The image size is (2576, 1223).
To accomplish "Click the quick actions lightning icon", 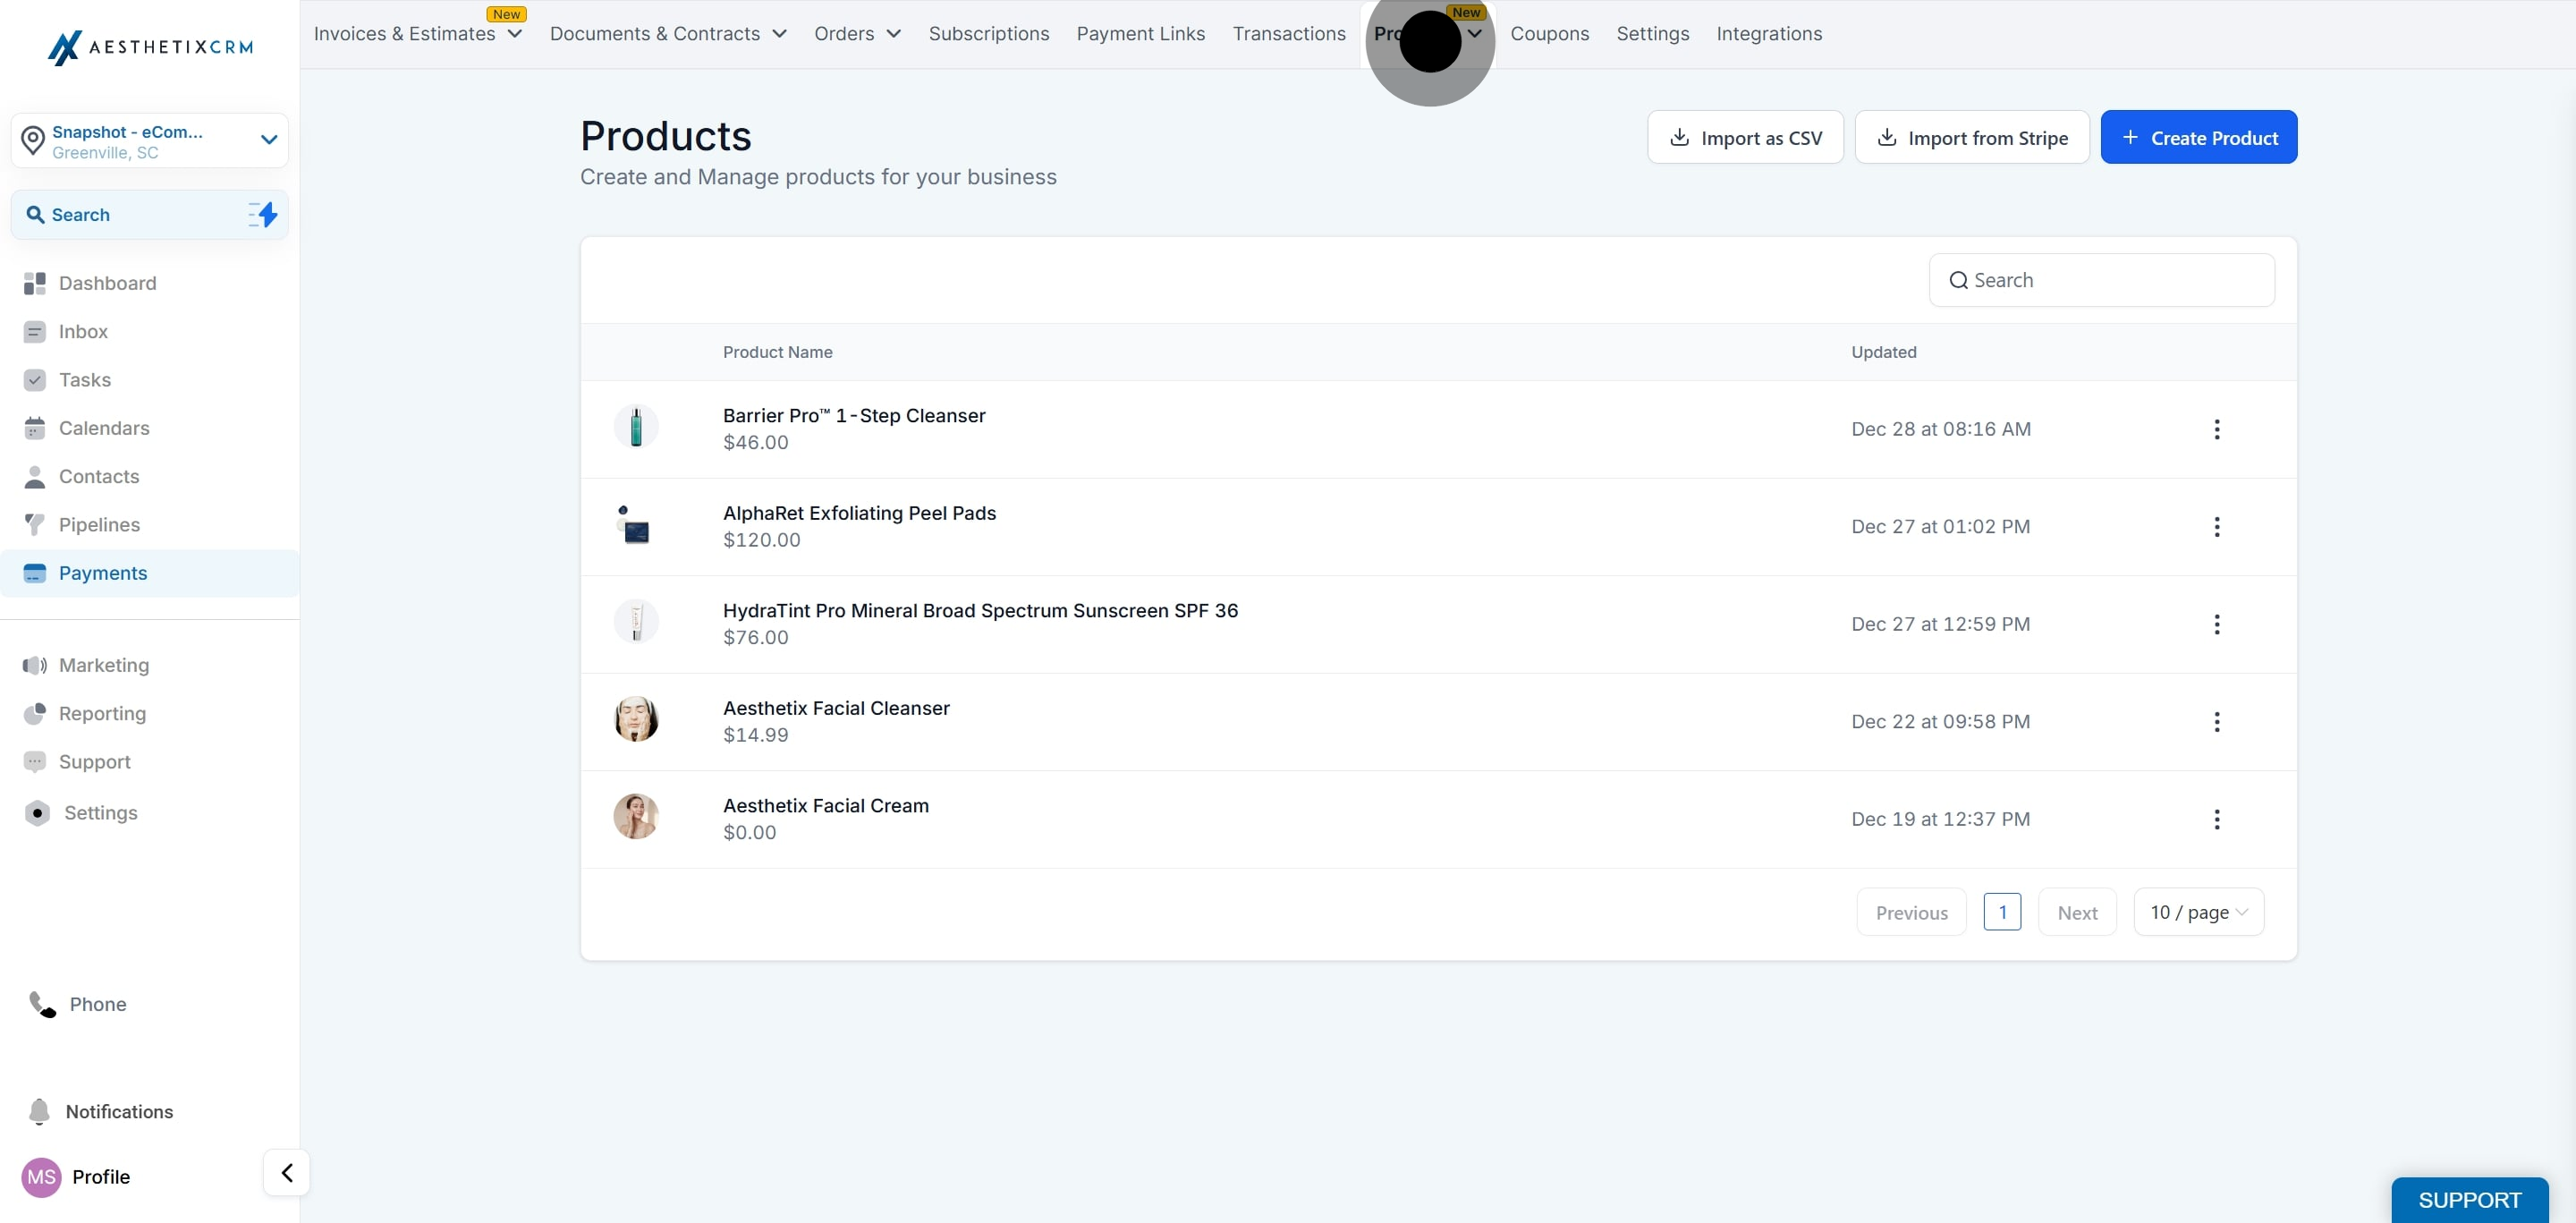I will (263, 215).
